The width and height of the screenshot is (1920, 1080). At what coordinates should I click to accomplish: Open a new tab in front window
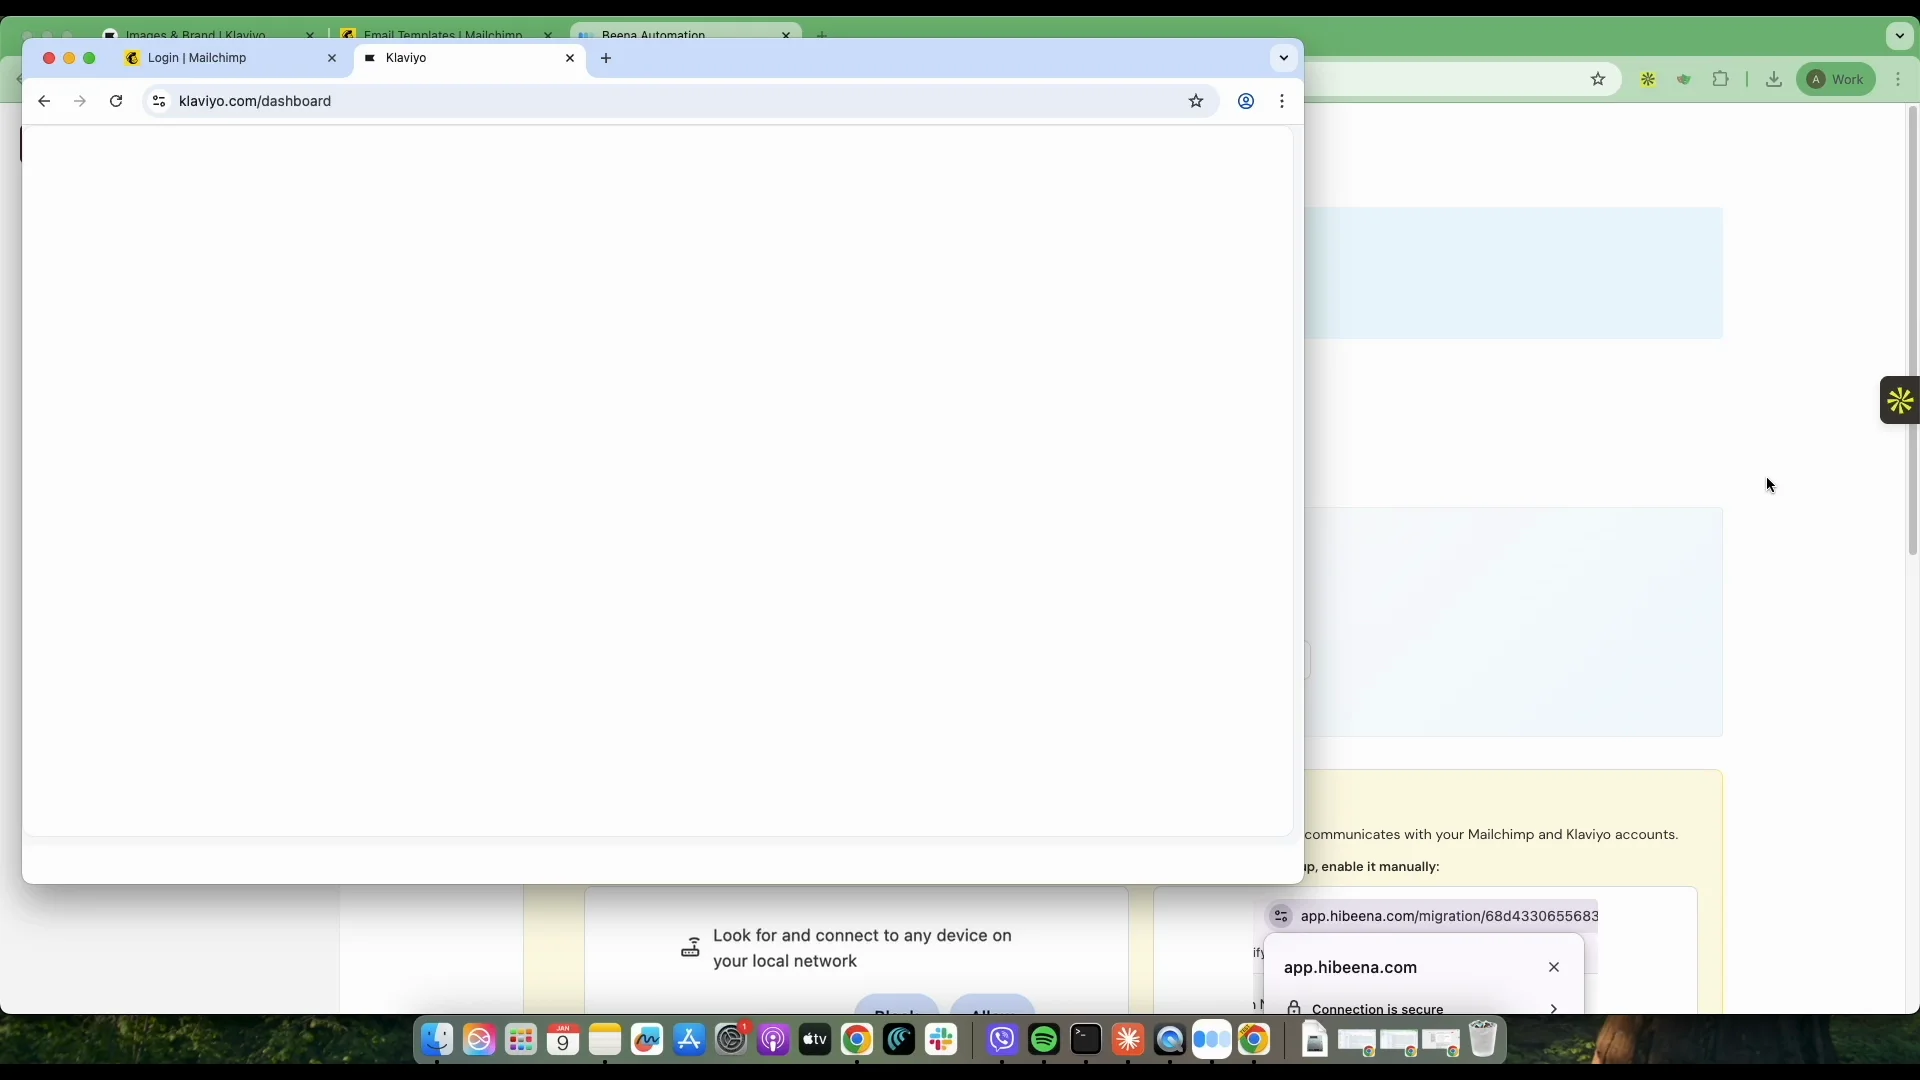606,58
